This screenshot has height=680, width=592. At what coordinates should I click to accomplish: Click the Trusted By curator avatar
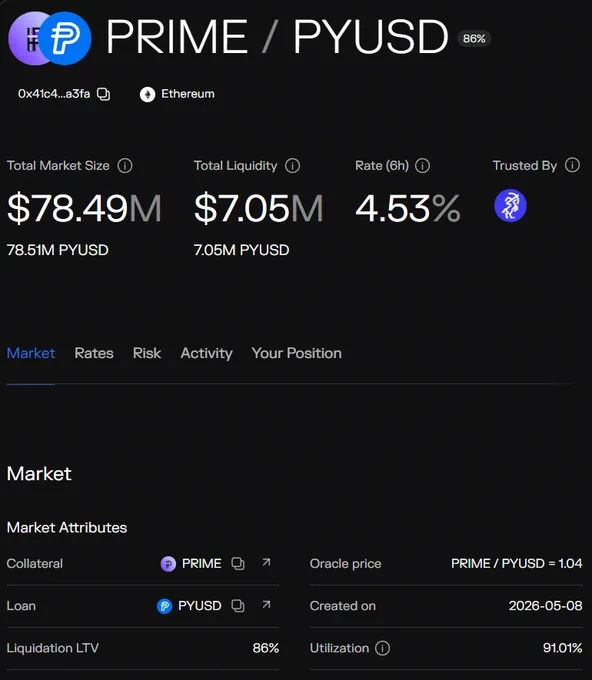tap(510, 206)
